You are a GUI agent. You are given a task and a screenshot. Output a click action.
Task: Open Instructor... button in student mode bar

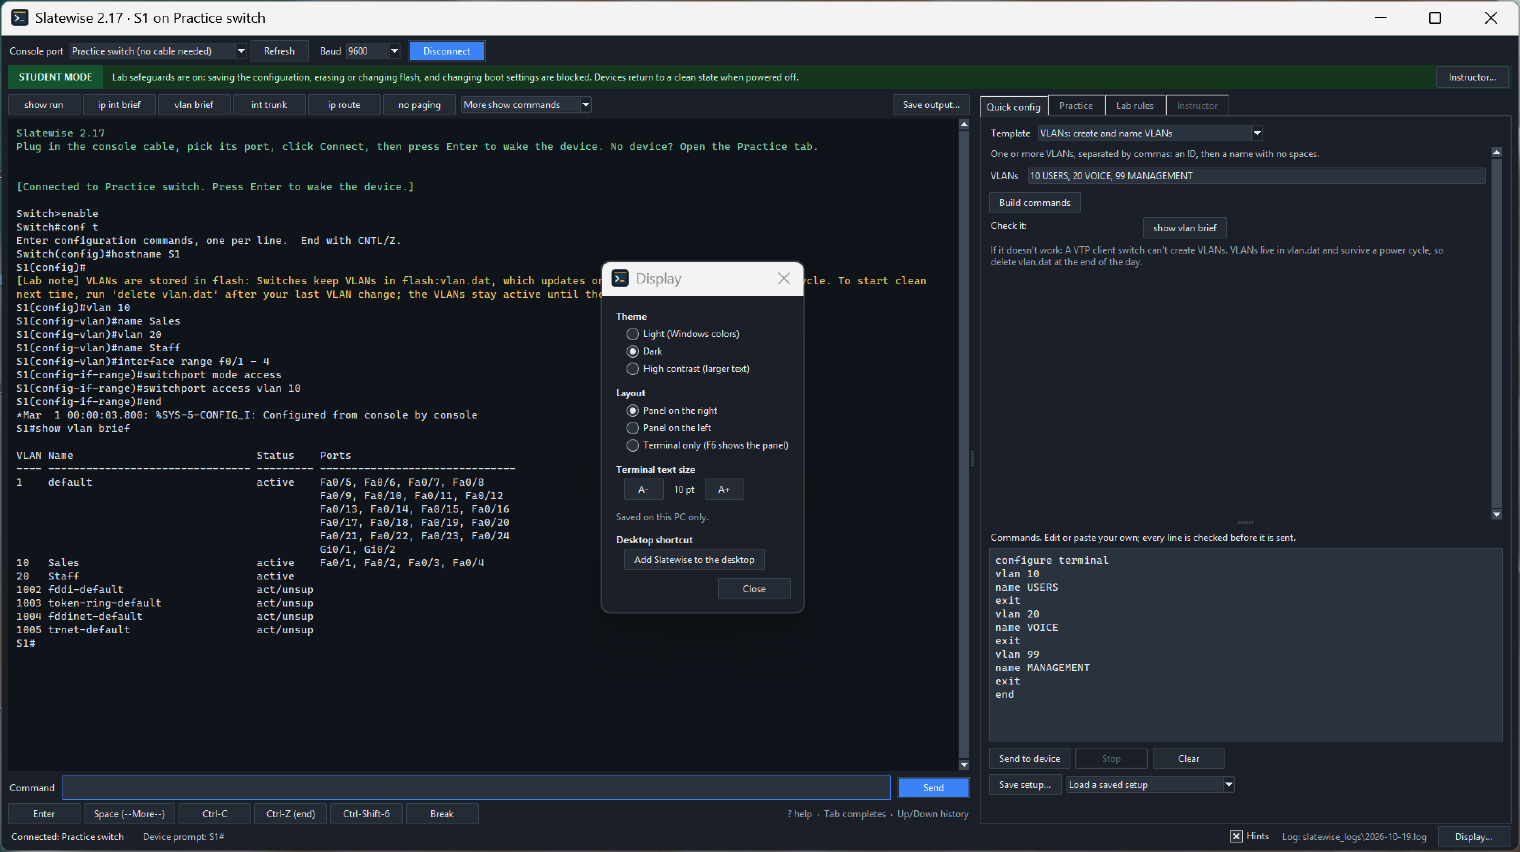pos(1473,77)
